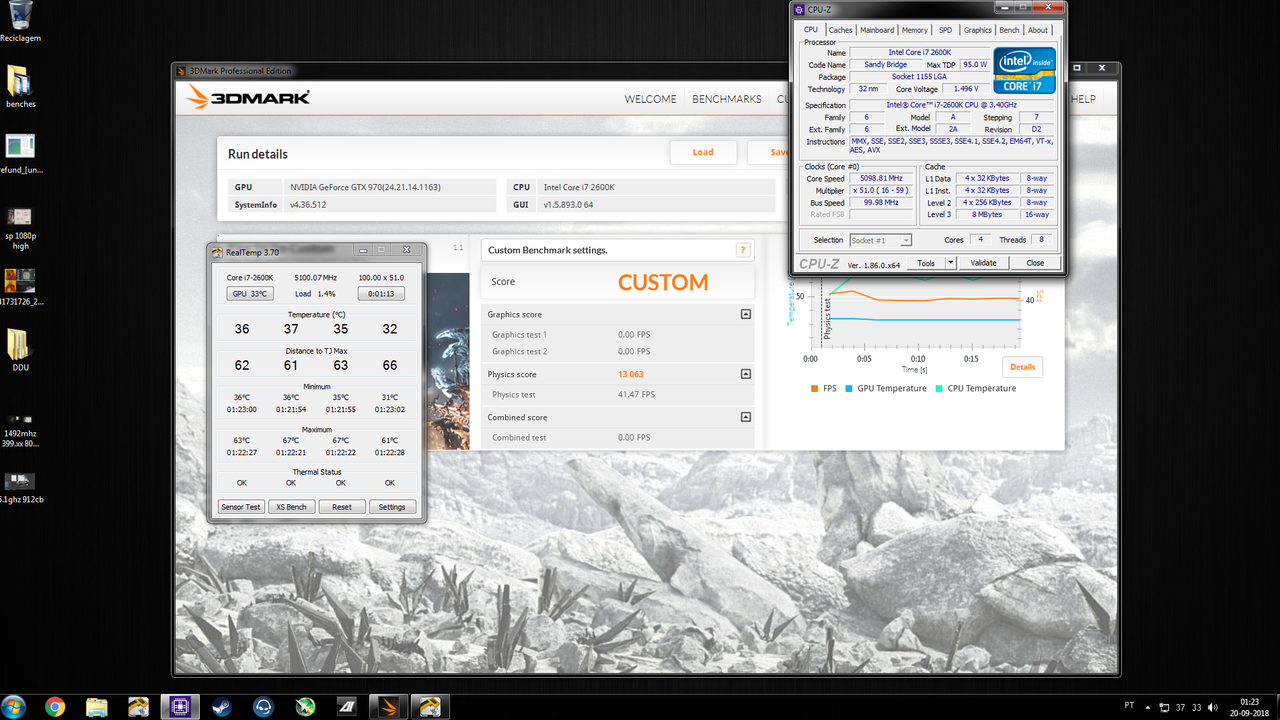
Task: Click the Physics test 41.47 FPS value
Action: pos(636,394)
